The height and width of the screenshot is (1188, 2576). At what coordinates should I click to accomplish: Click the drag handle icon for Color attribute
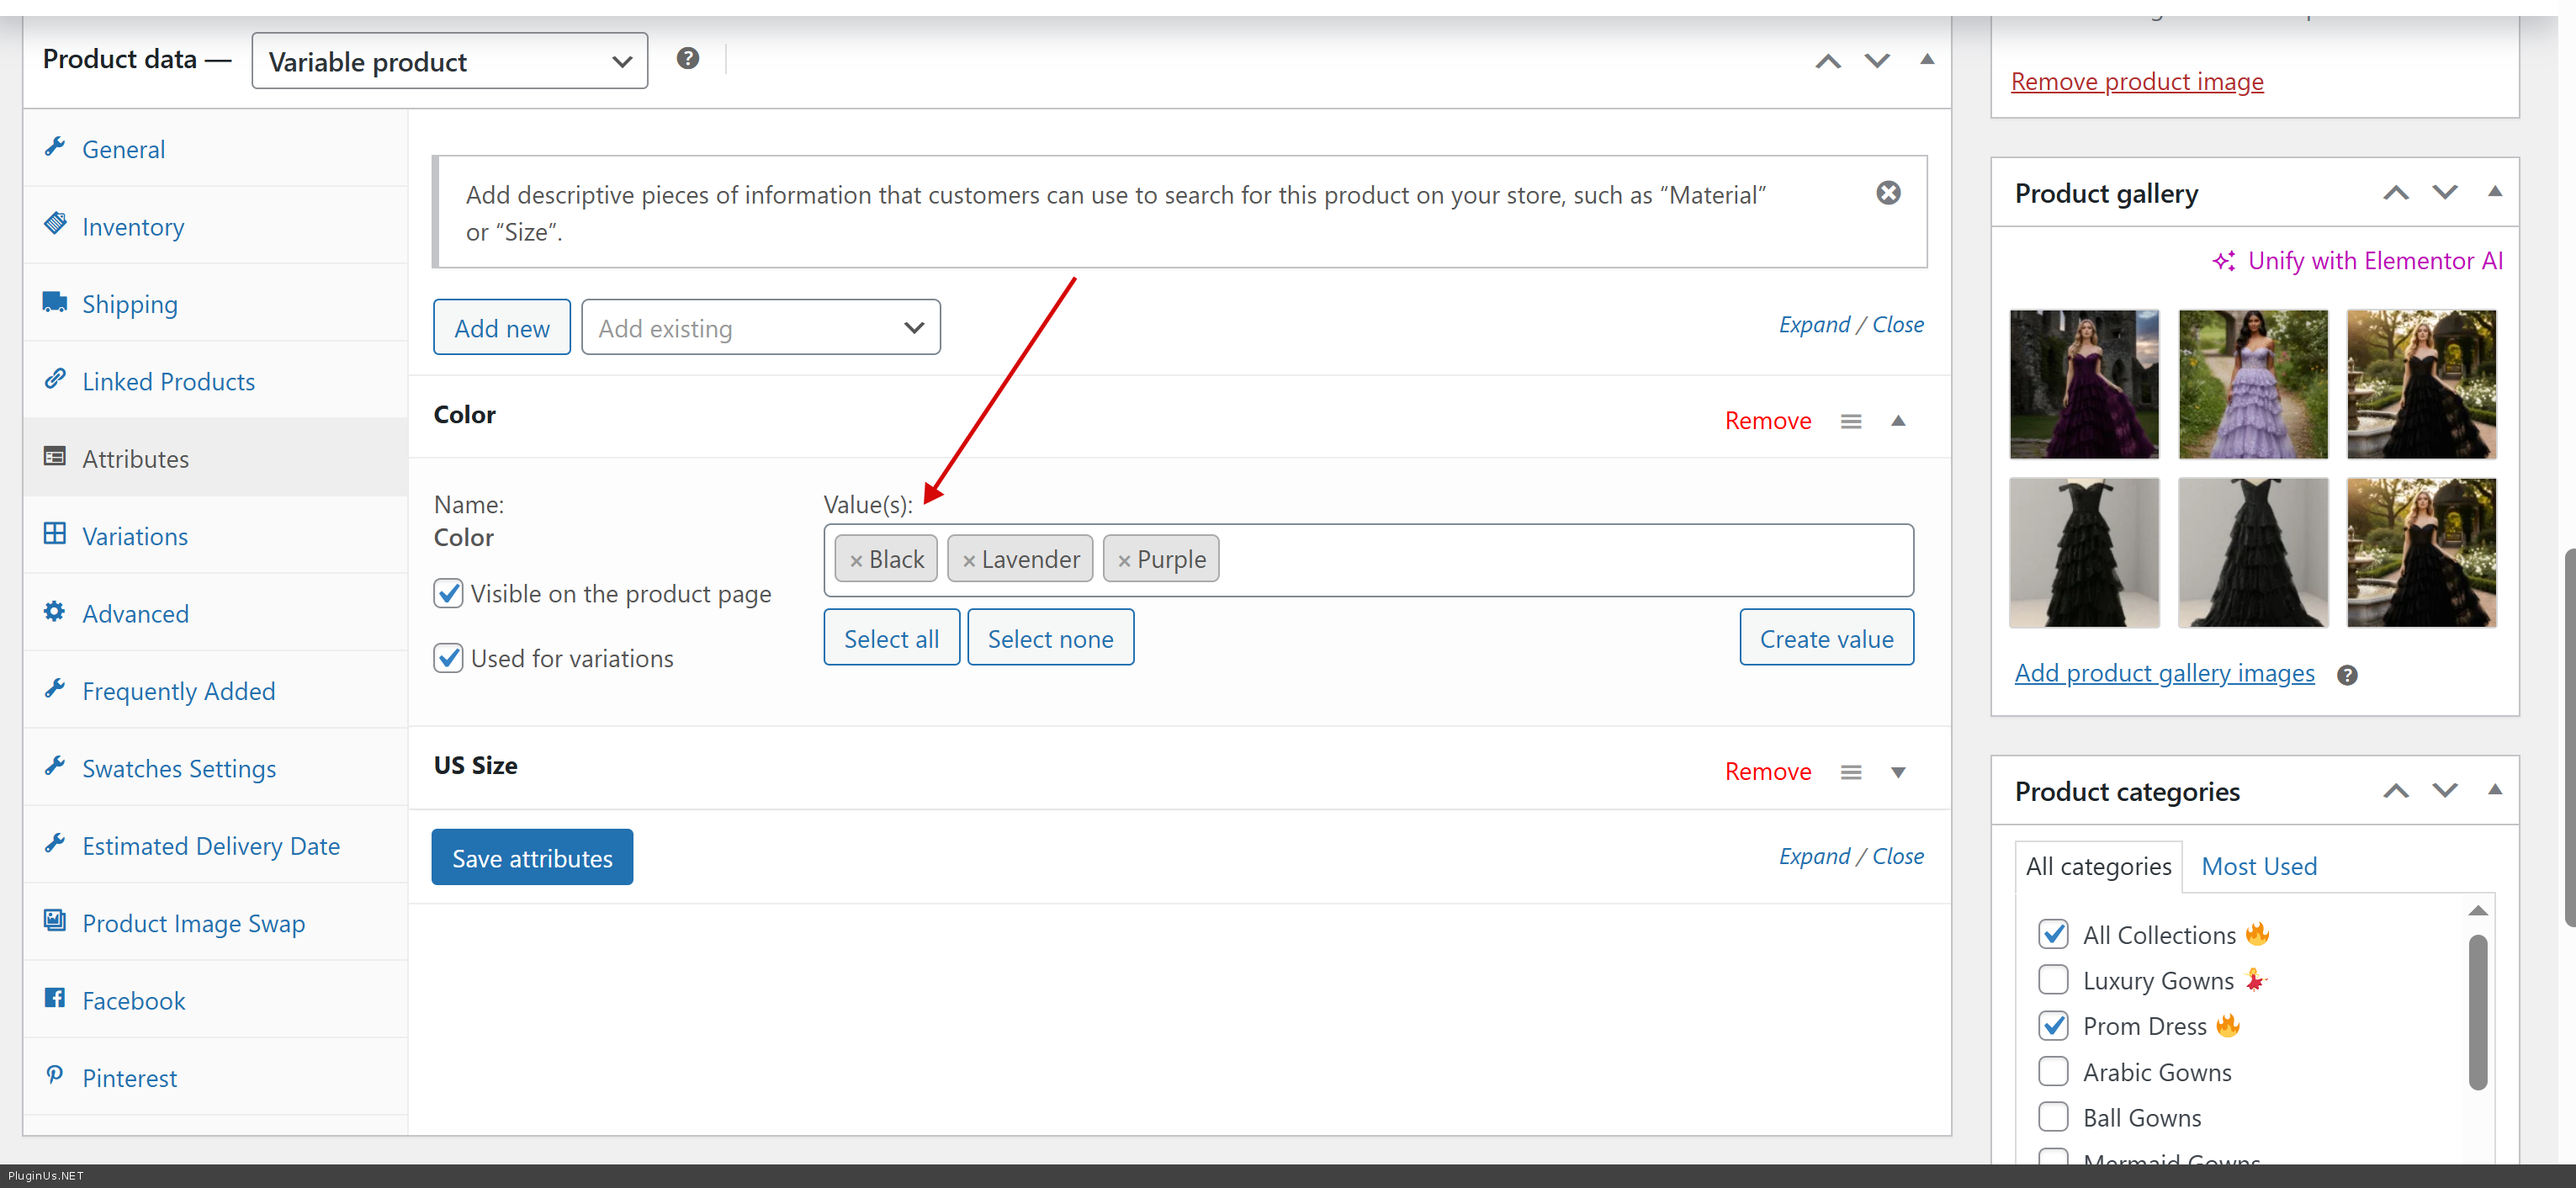click(1850, 421)
